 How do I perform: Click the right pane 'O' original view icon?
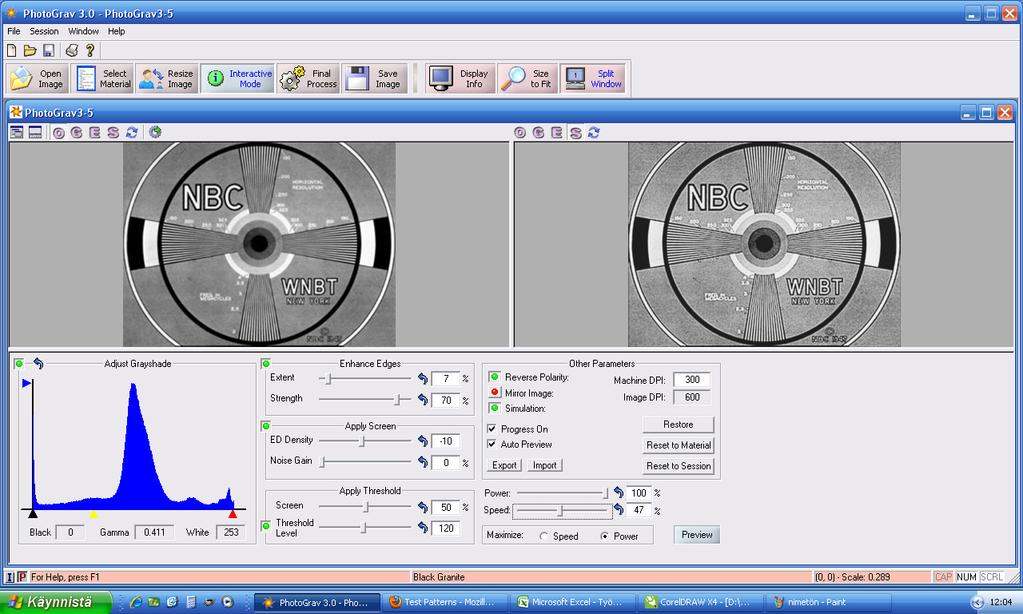[520, 132]
